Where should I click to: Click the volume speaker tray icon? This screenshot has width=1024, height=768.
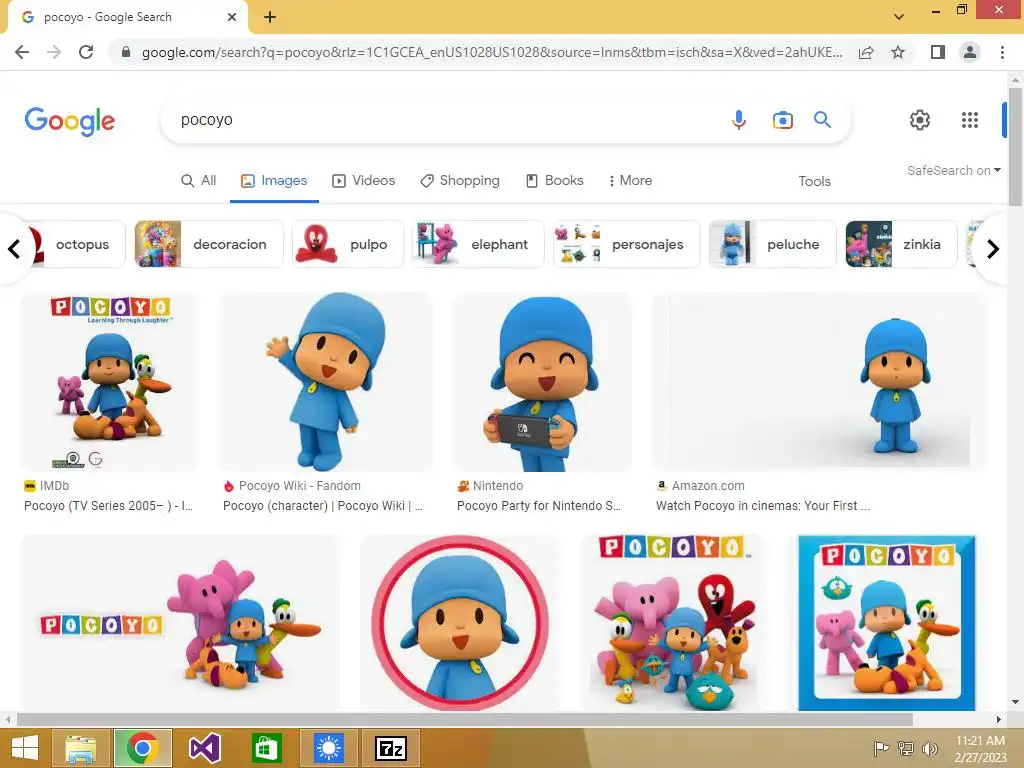point(930,748)
